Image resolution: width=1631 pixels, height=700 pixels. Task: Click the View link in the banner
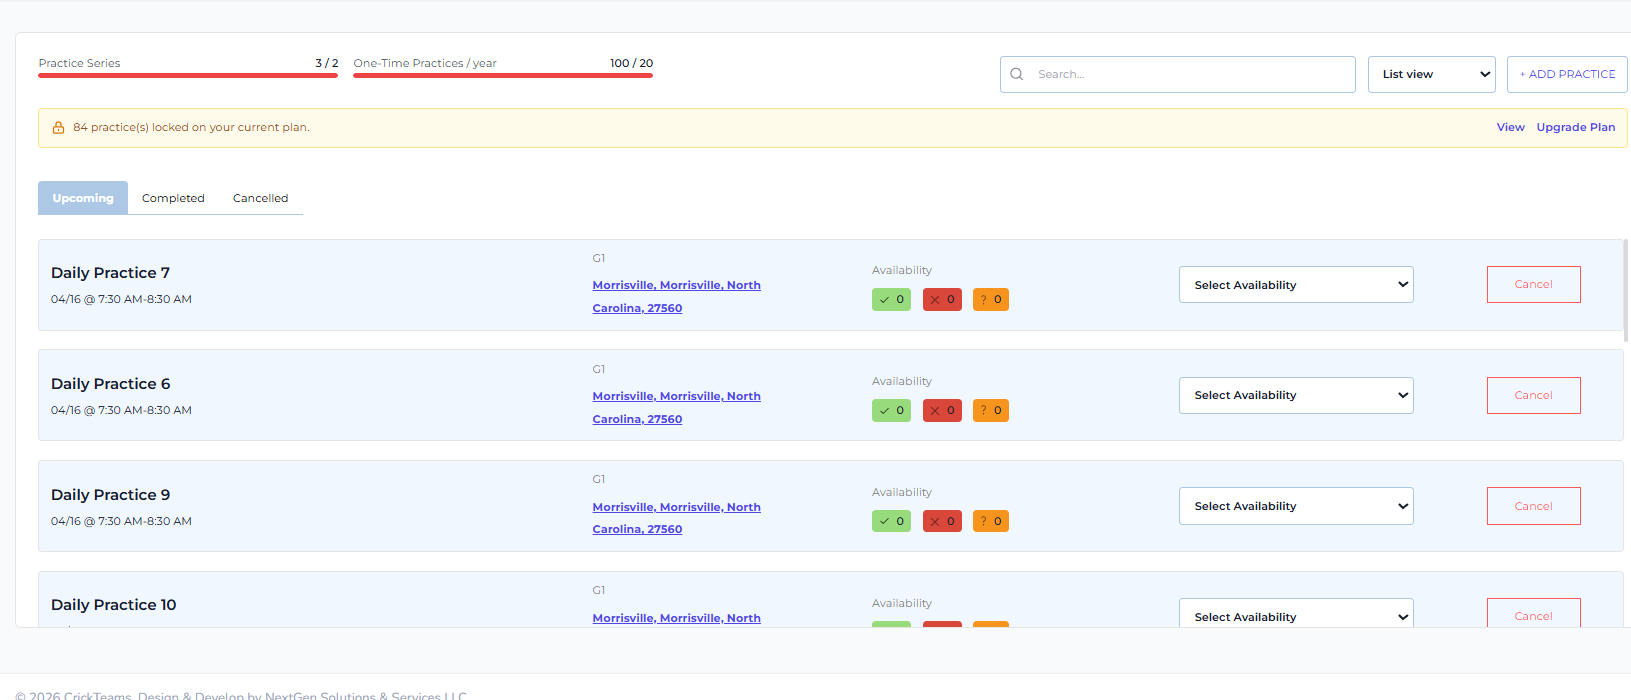(1510, 127)
